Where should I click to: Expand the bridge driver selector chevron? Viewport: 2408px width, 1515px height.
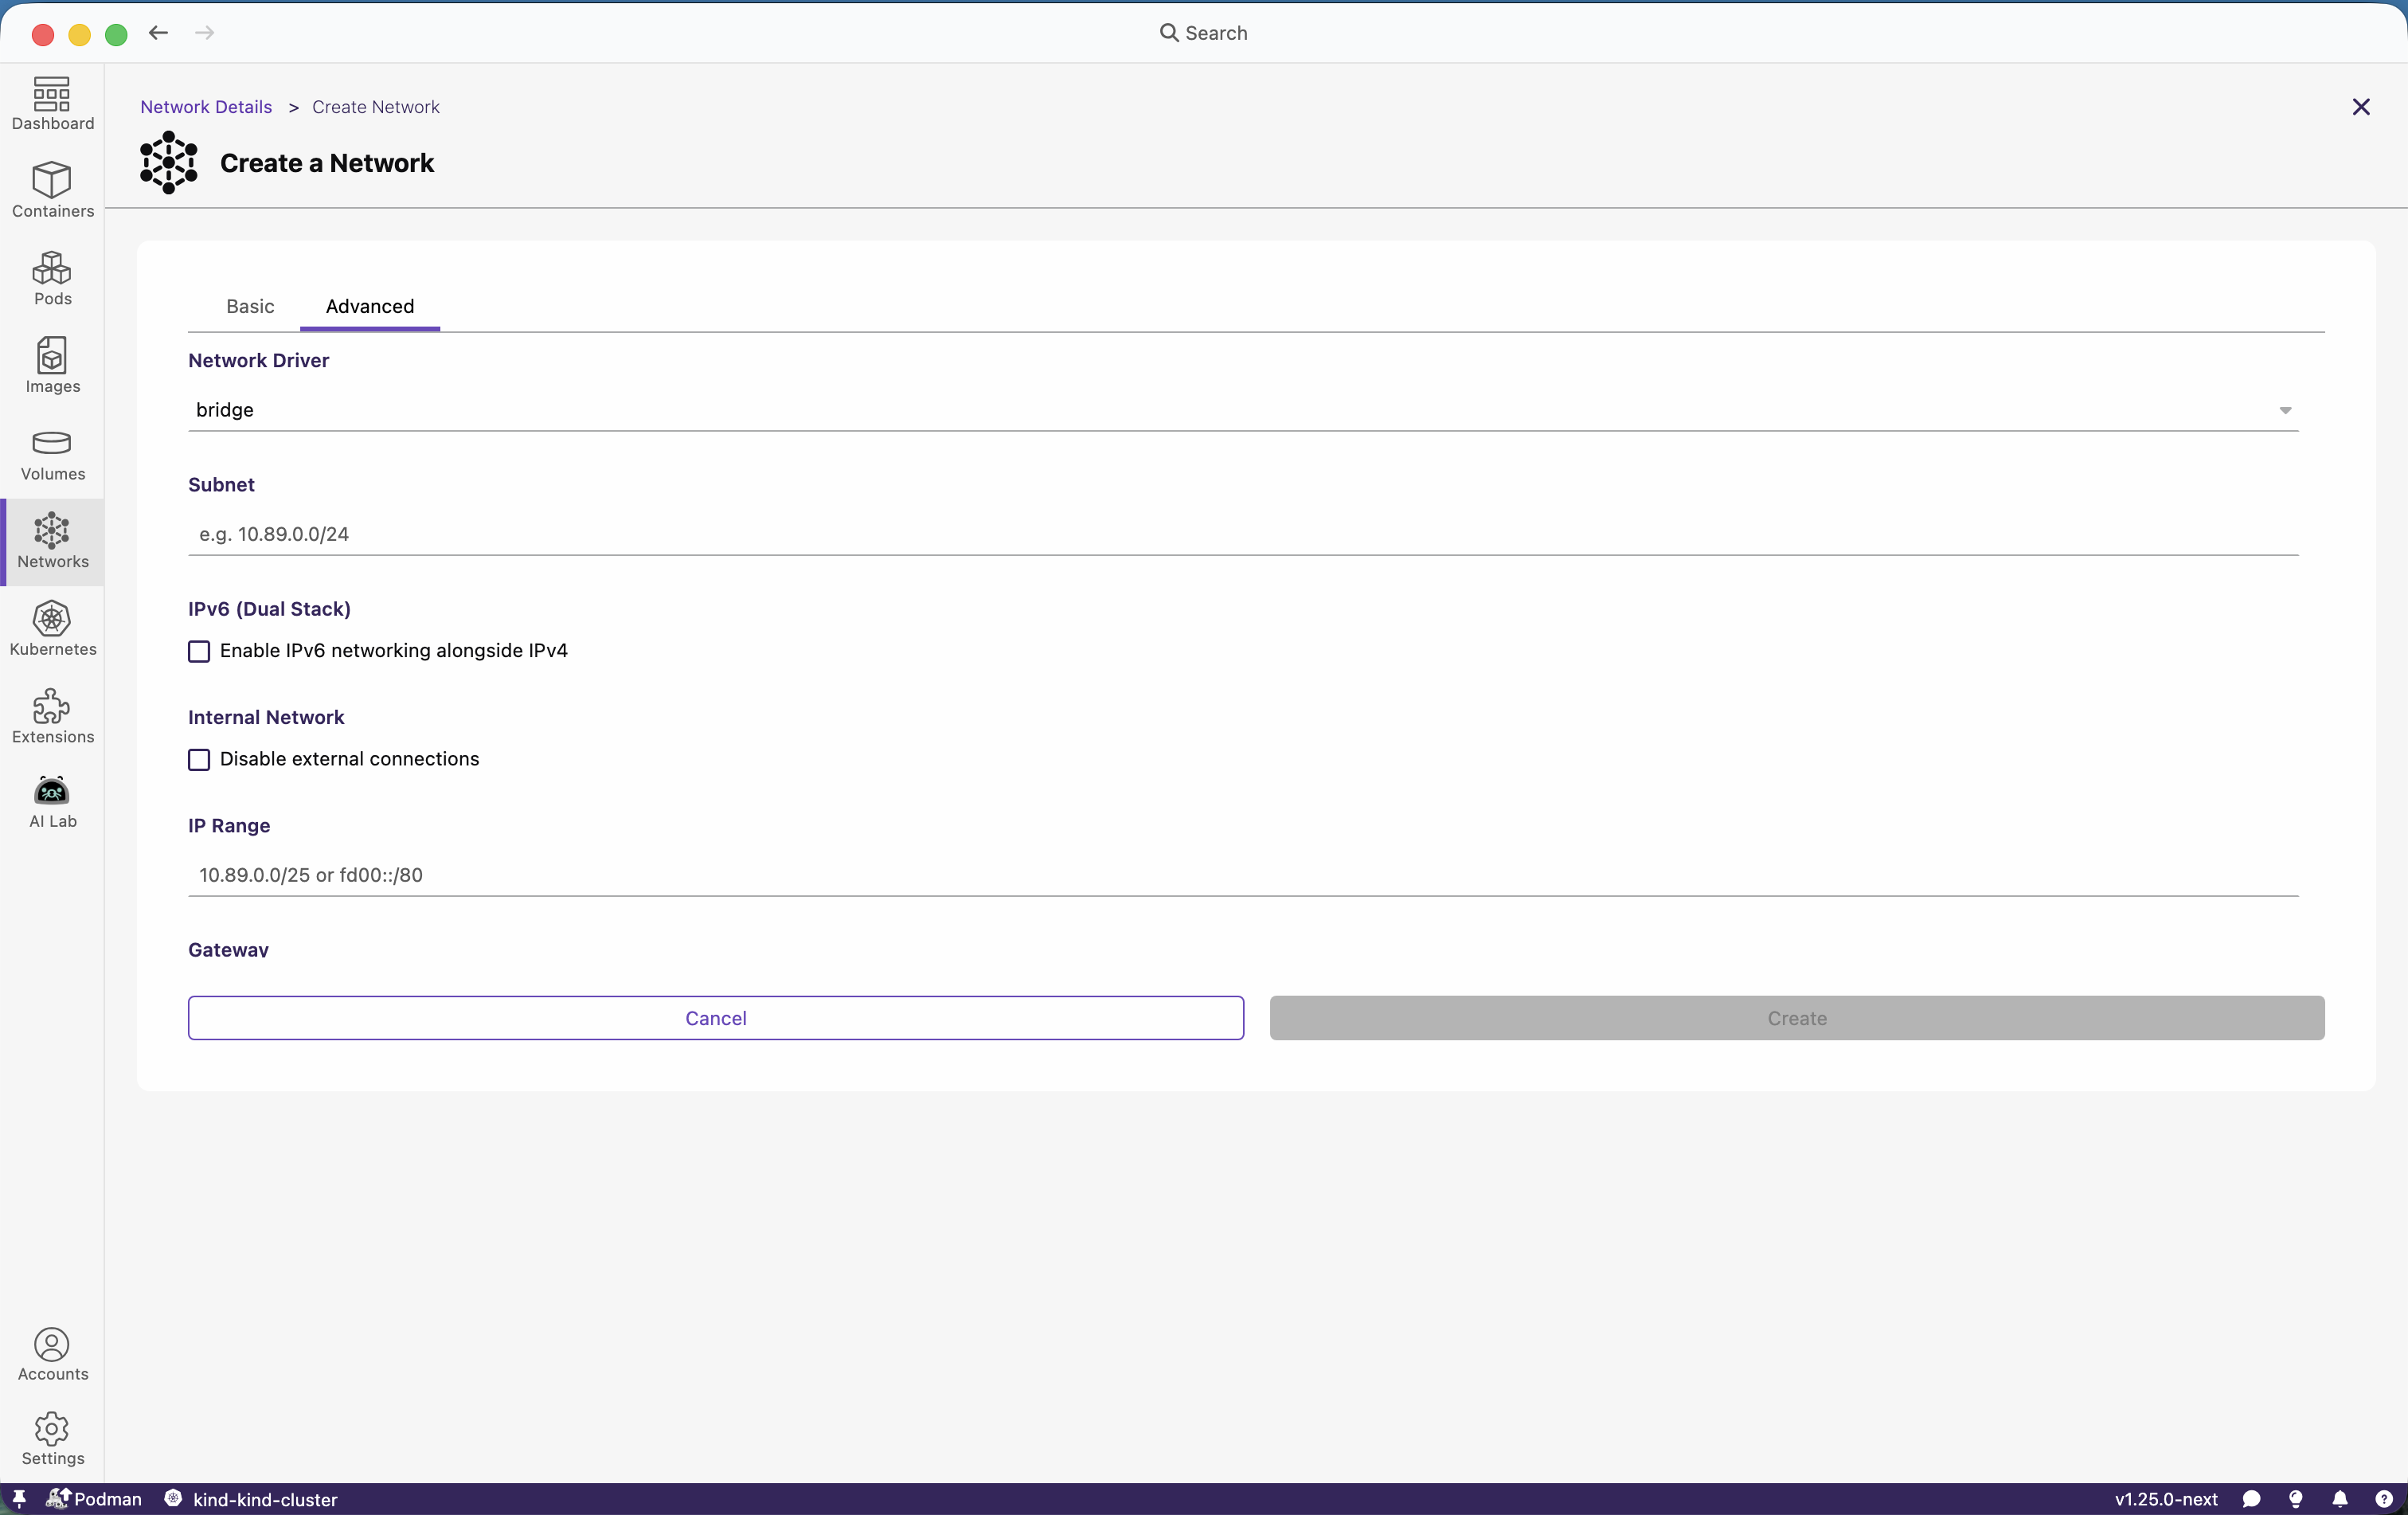point(2286,410)
